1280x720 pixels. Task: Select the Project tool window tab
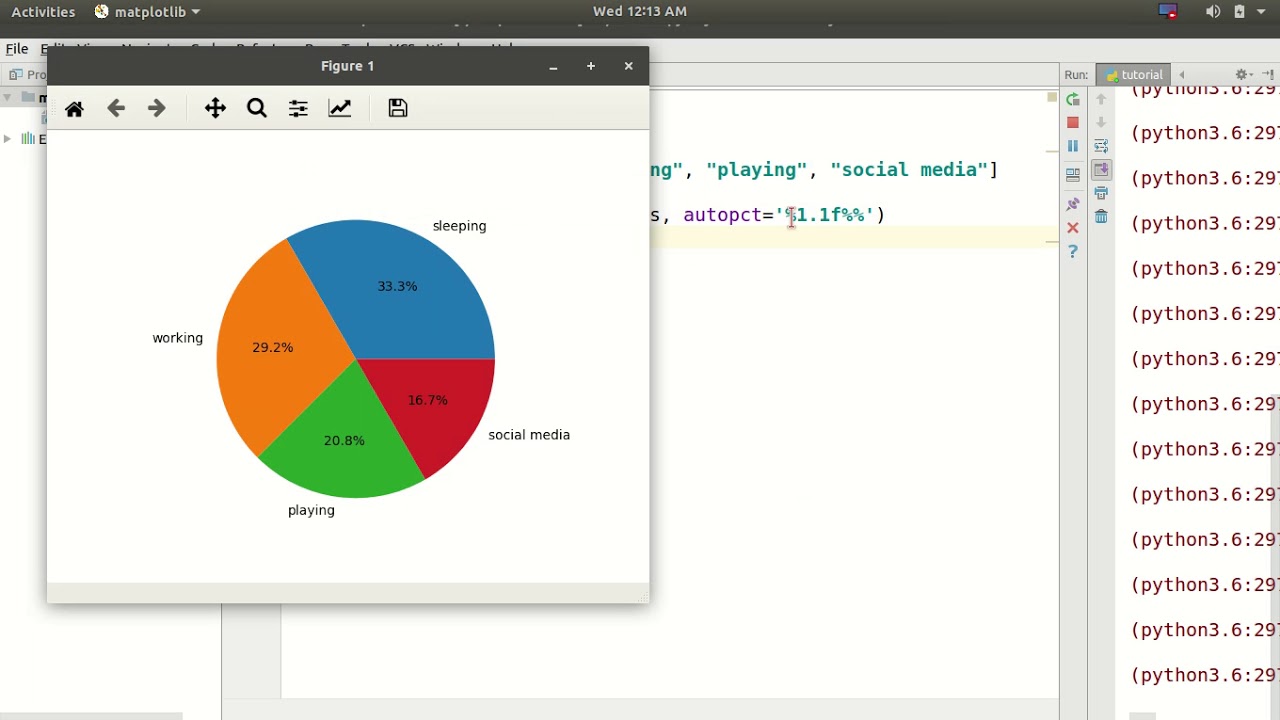coord(27,75)
